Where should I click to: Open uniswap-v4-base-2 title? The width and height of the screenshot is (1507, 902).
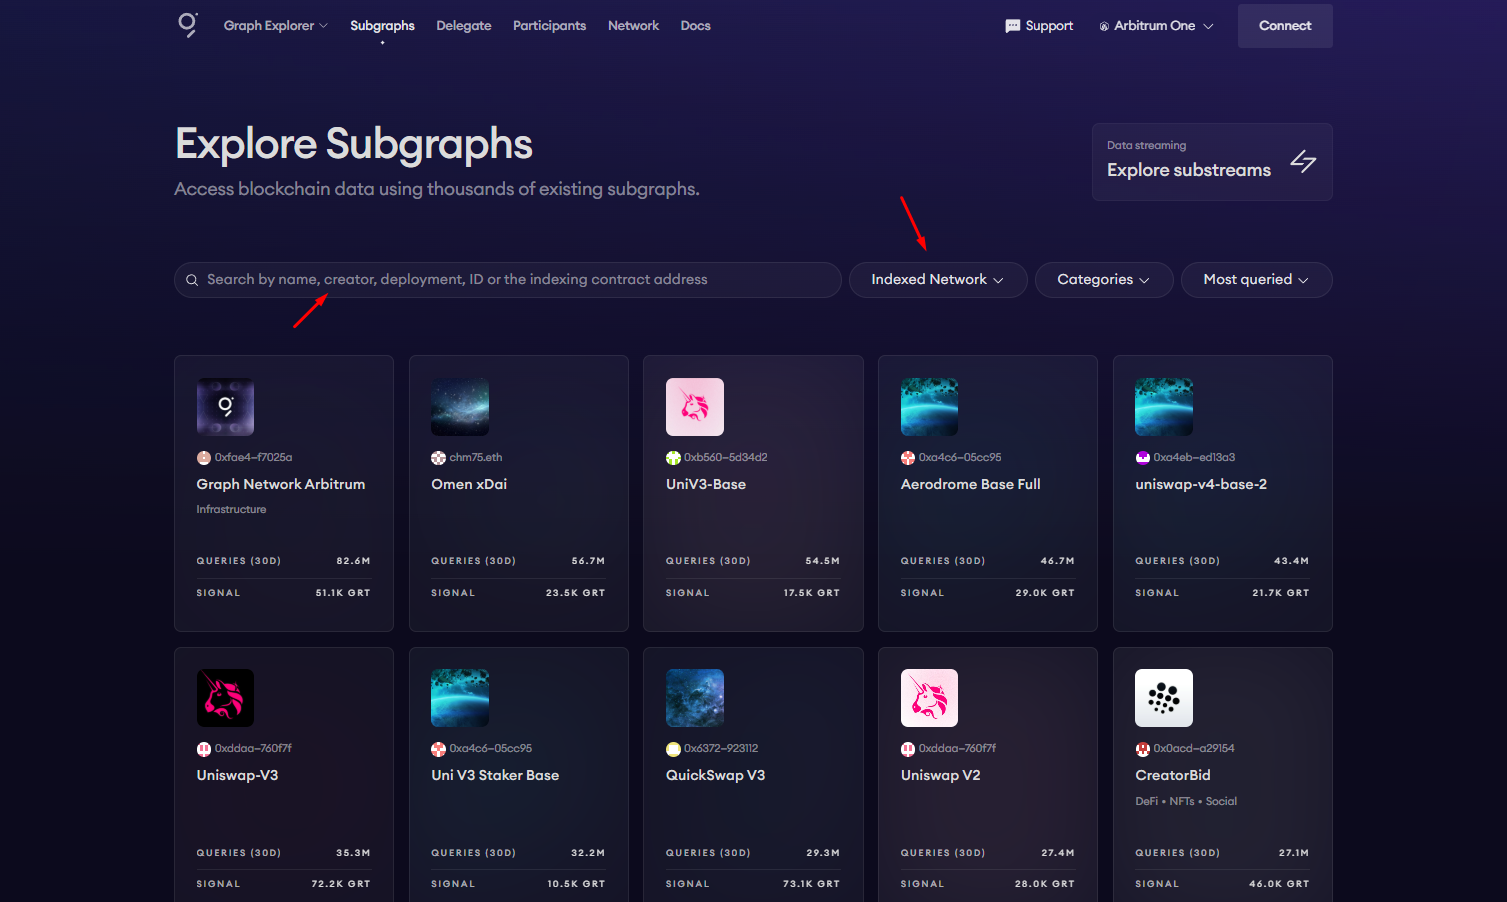[x=1201, y=484]
